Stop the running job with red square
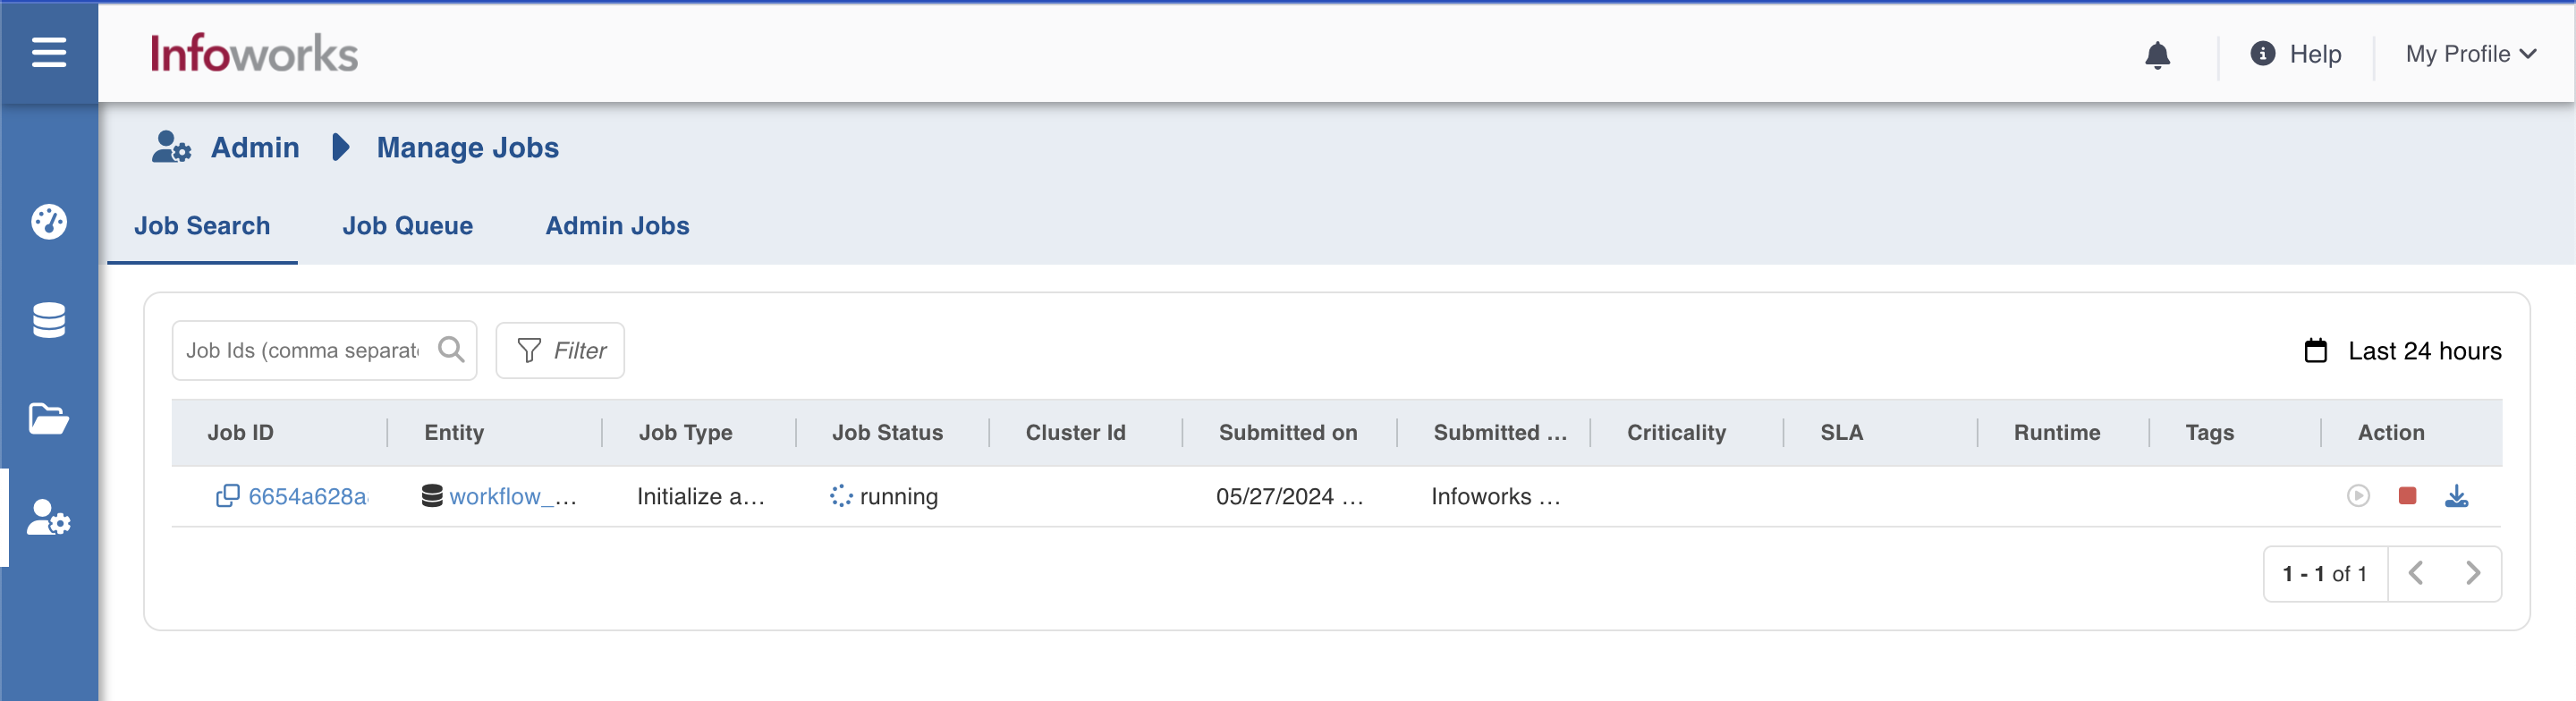The image size is (2576, 701). (x=2407, y=496)
